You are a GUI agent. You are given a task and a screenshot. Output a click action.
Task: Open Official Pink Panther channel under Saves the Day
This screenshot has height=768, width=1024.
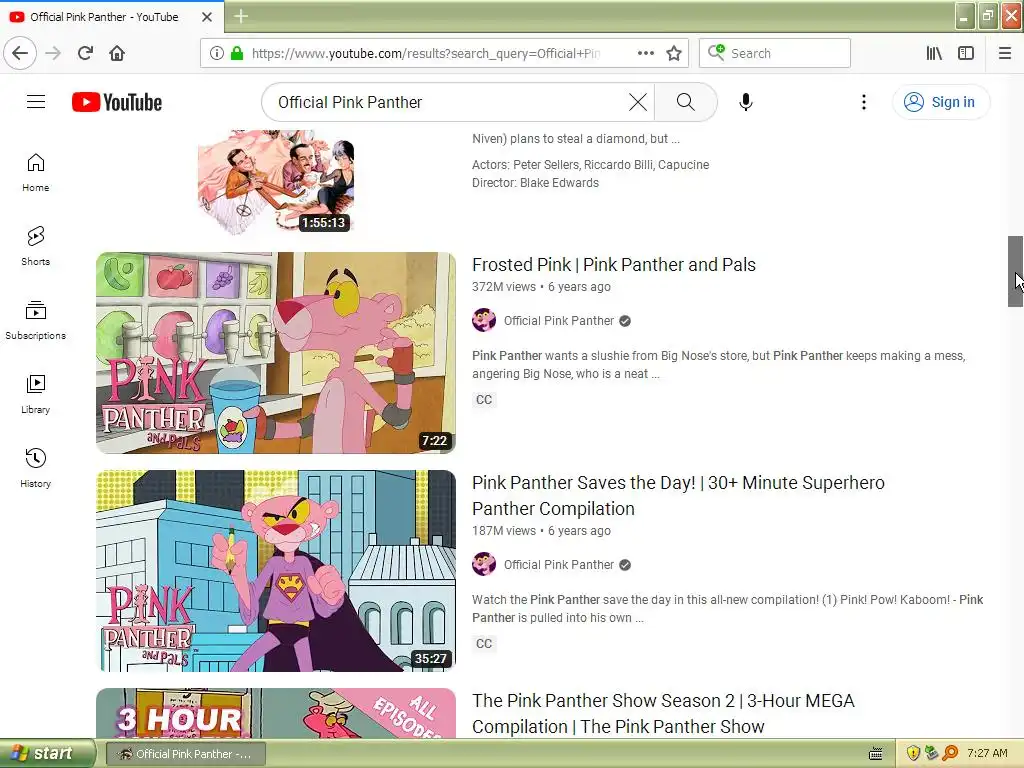558,565
